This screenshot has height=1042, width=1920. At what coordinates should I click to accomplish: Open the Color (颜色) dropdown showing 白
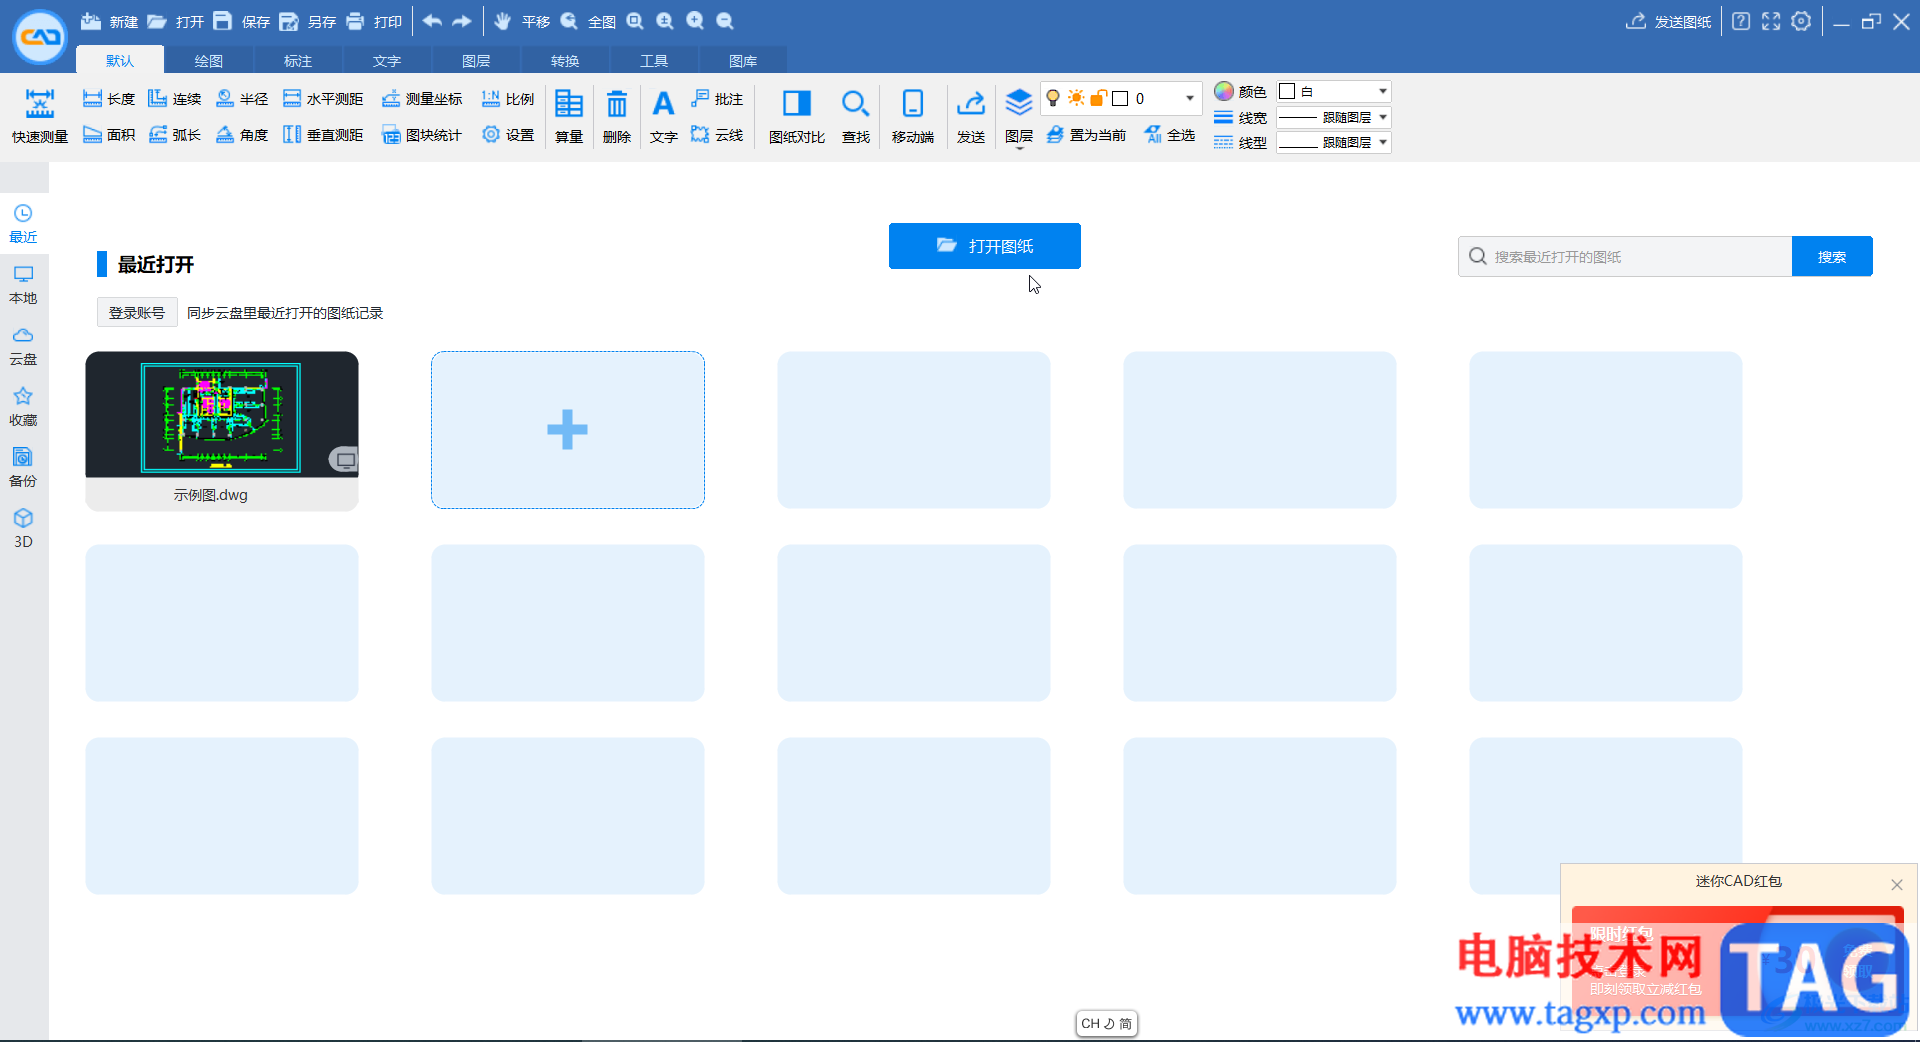(1334, 92)
